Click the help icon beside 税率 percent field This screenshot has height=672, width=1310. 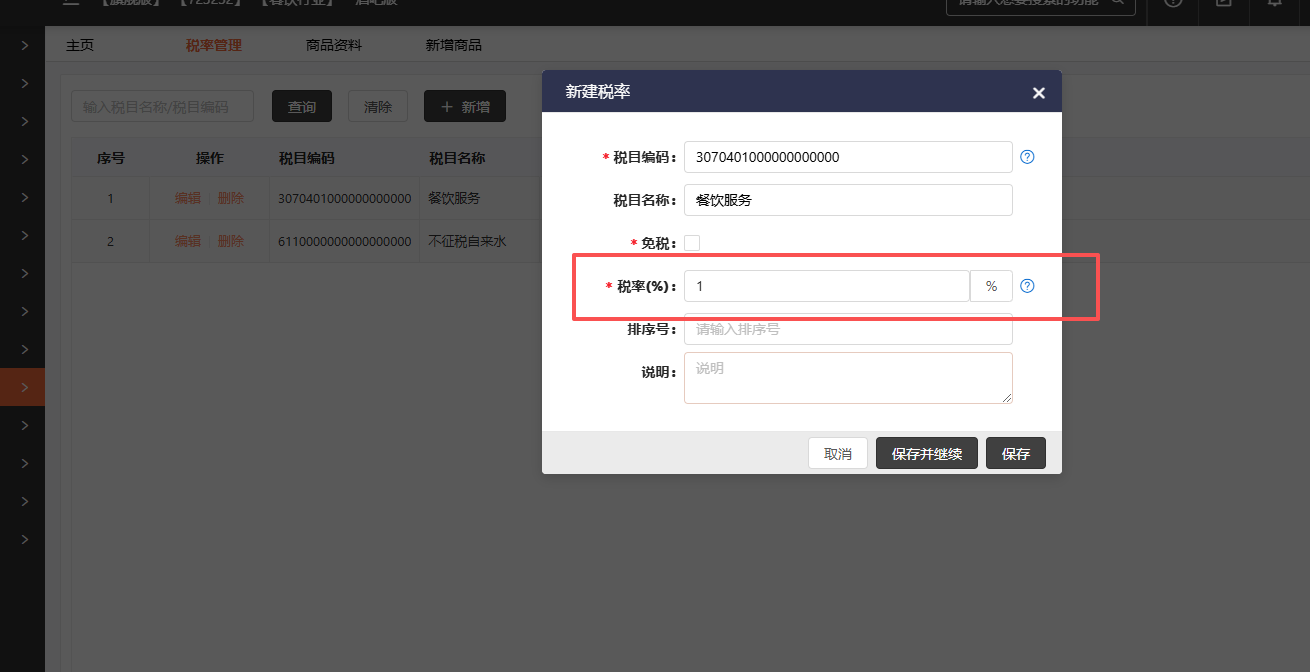pos(1026,286)
